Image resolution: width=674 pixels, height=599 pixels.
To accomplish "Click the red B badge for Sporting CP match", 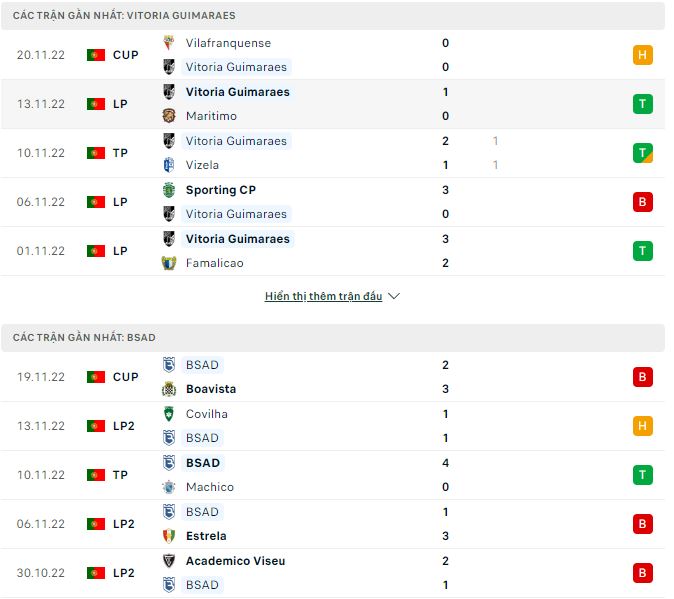I will 643,202.
